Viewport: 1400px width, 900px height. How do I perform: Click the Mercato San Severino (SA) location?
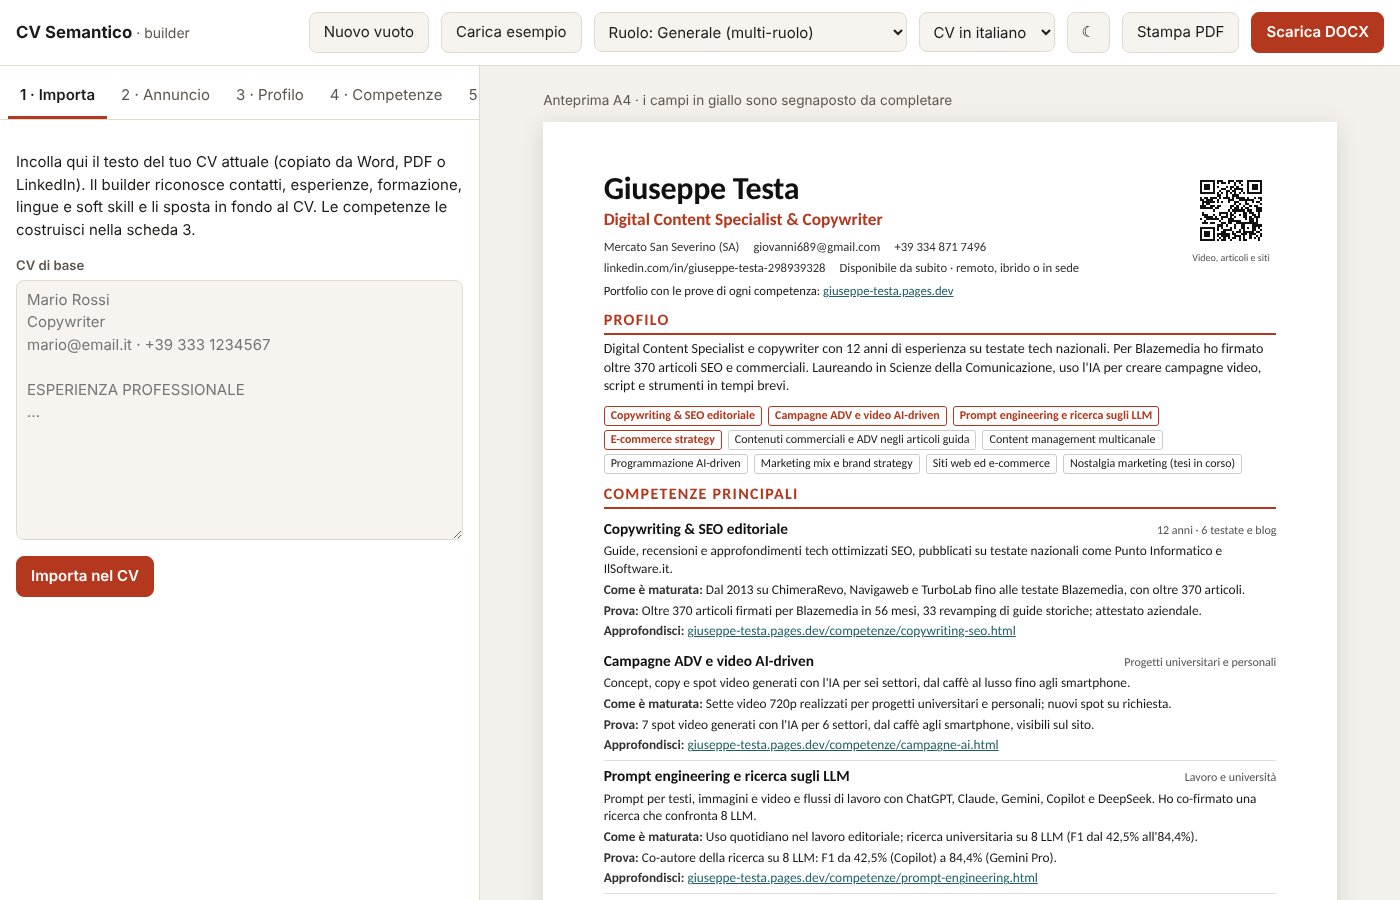[x=672, y=247]
